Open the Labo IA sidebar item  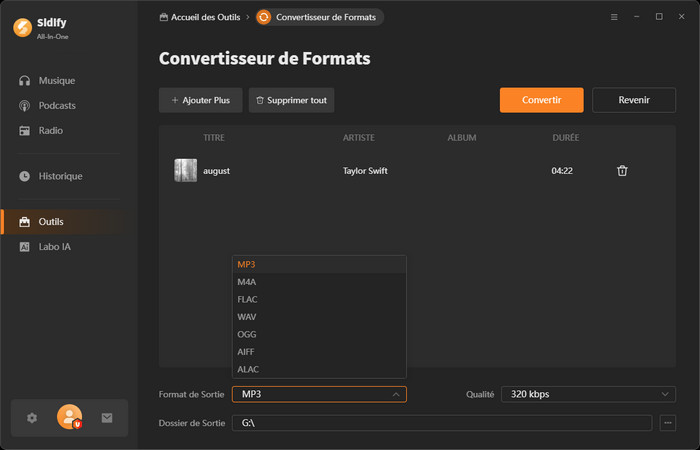click(x=54, y=246)
